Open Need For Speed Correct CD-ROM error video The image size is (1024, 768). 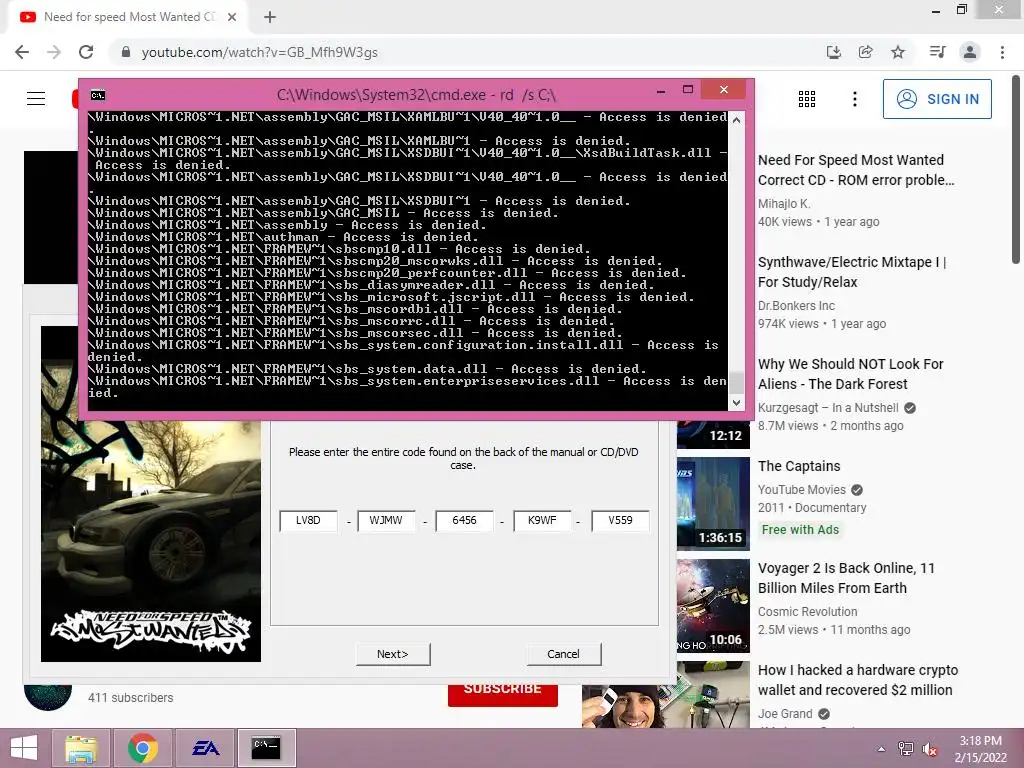point(856,170)
